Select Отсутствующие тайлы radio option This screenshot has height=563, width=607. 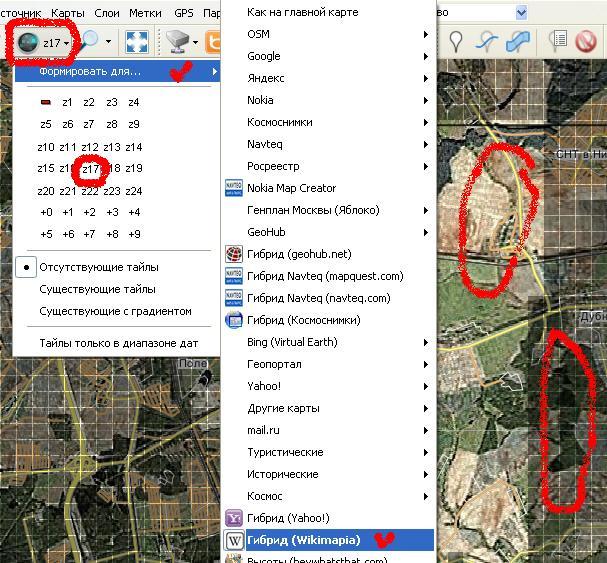click(99, 267)
